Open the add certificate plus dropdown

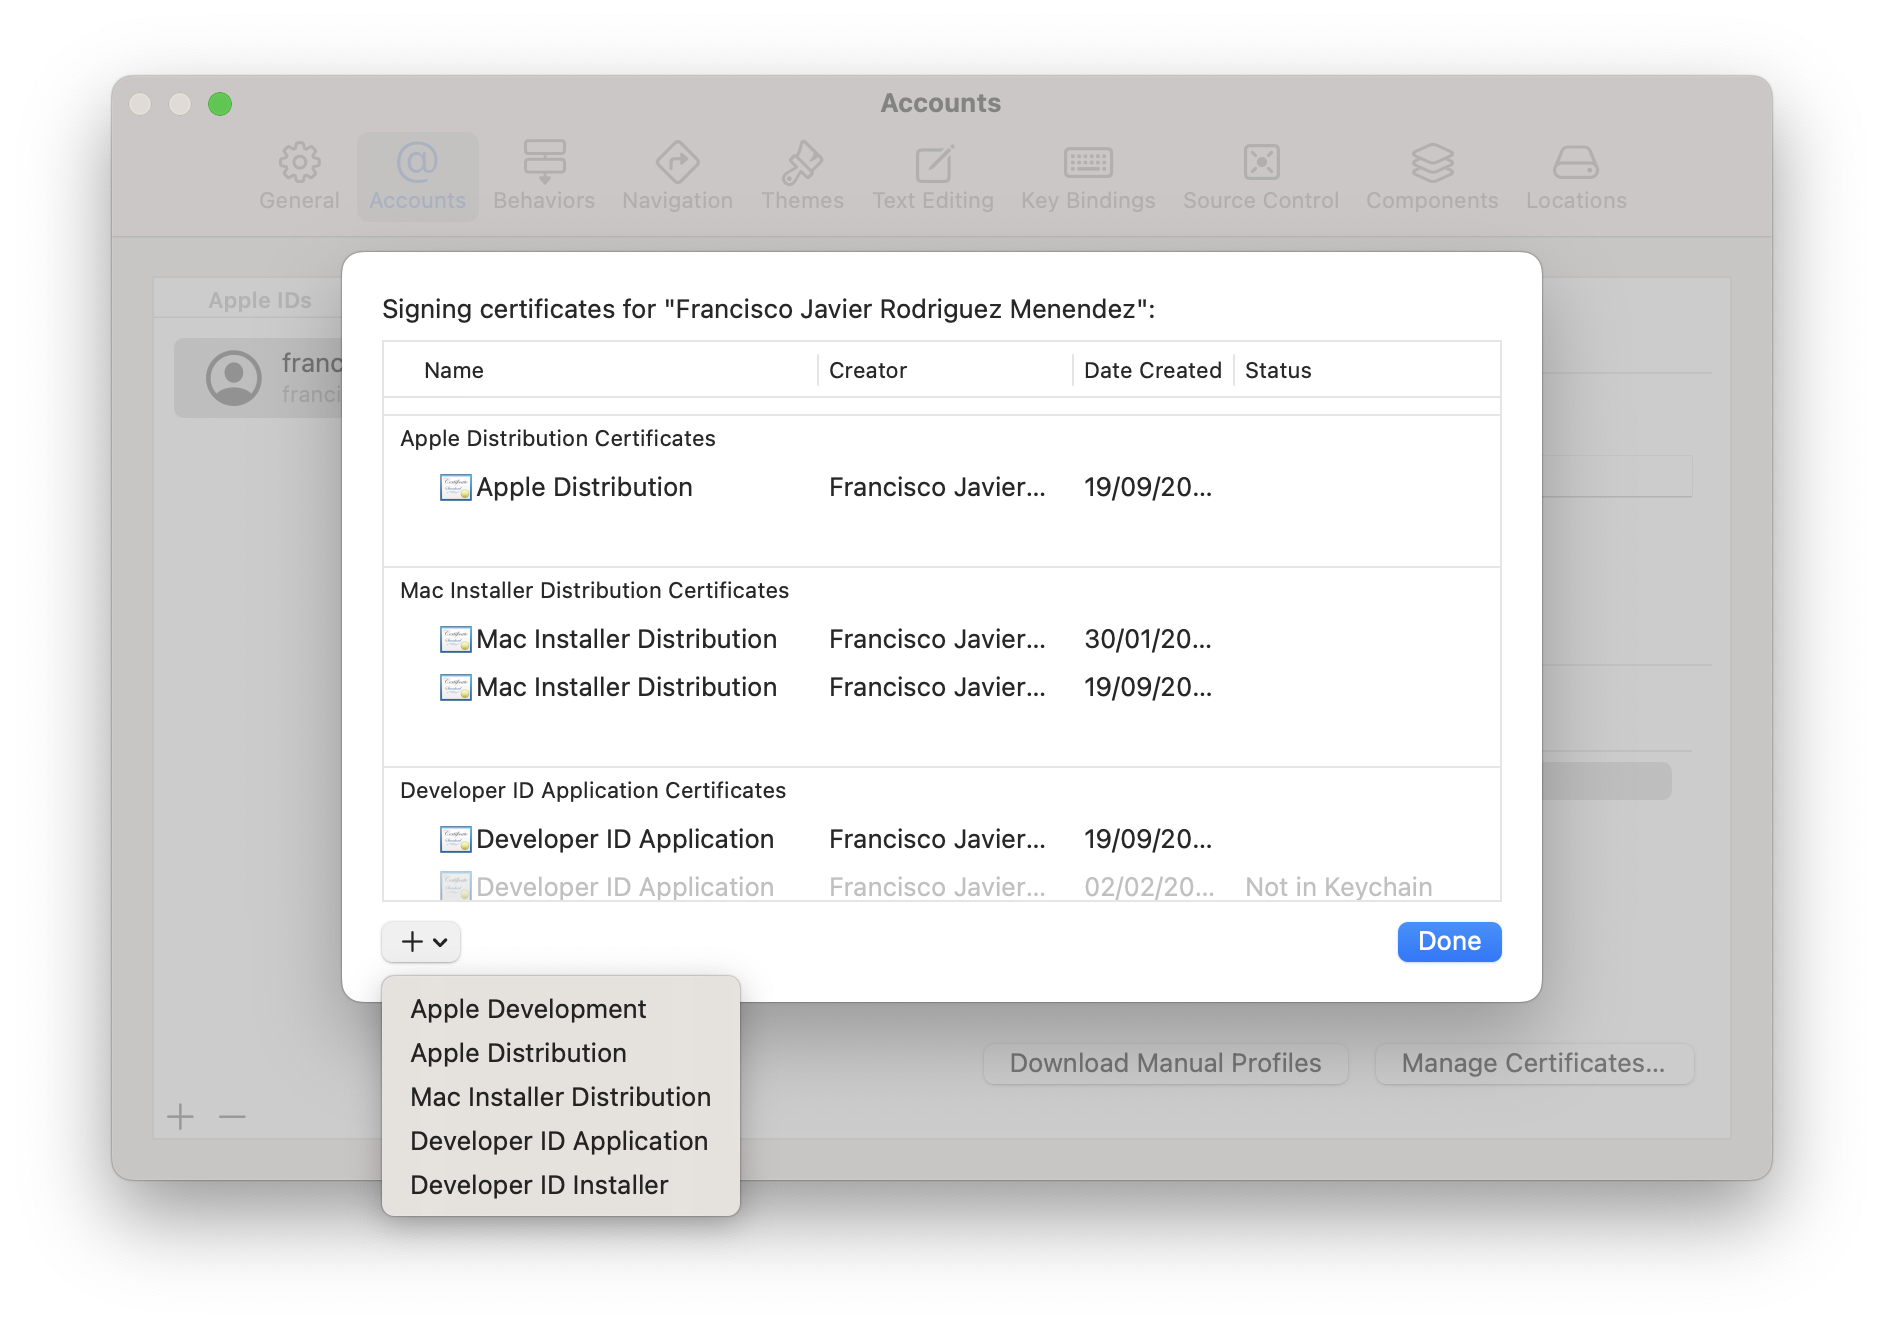point(421,942)
